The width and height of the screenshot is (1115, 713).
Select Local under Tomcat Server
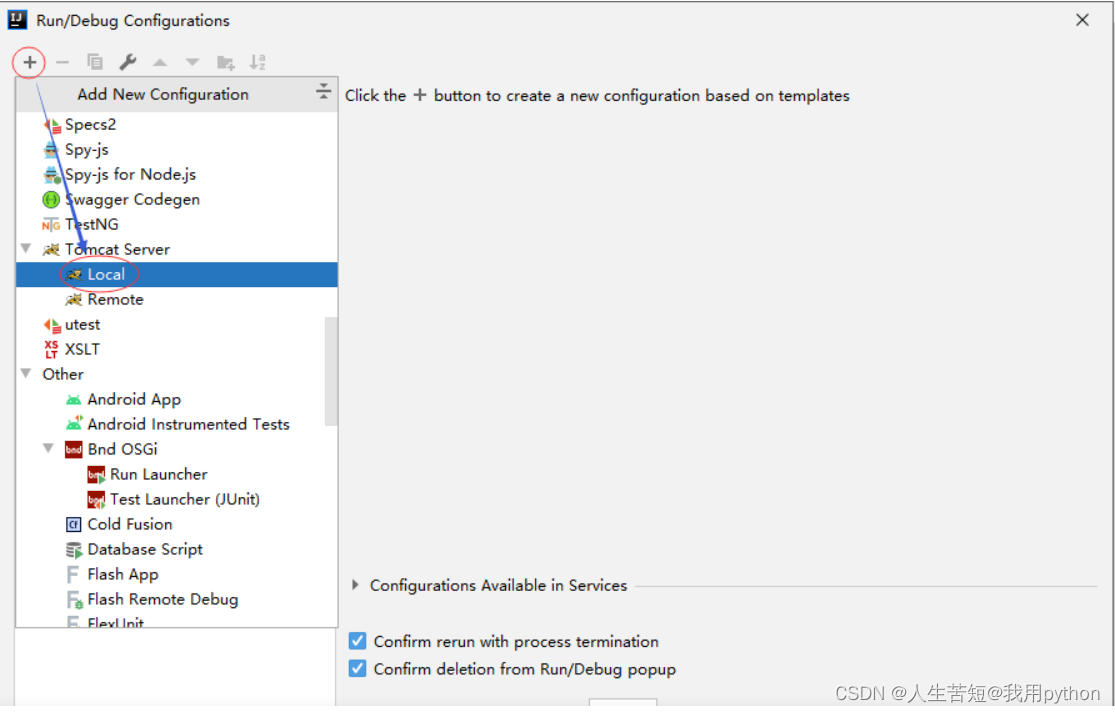coord(176,274)
